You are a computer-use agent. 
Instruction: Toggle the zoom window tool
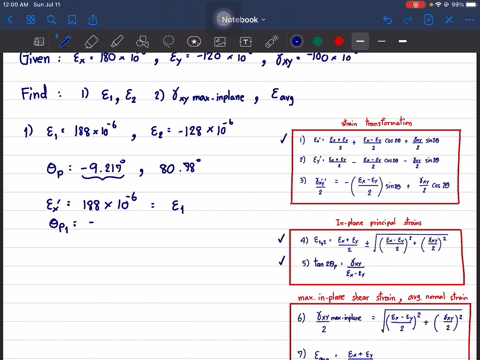point(39,42)
